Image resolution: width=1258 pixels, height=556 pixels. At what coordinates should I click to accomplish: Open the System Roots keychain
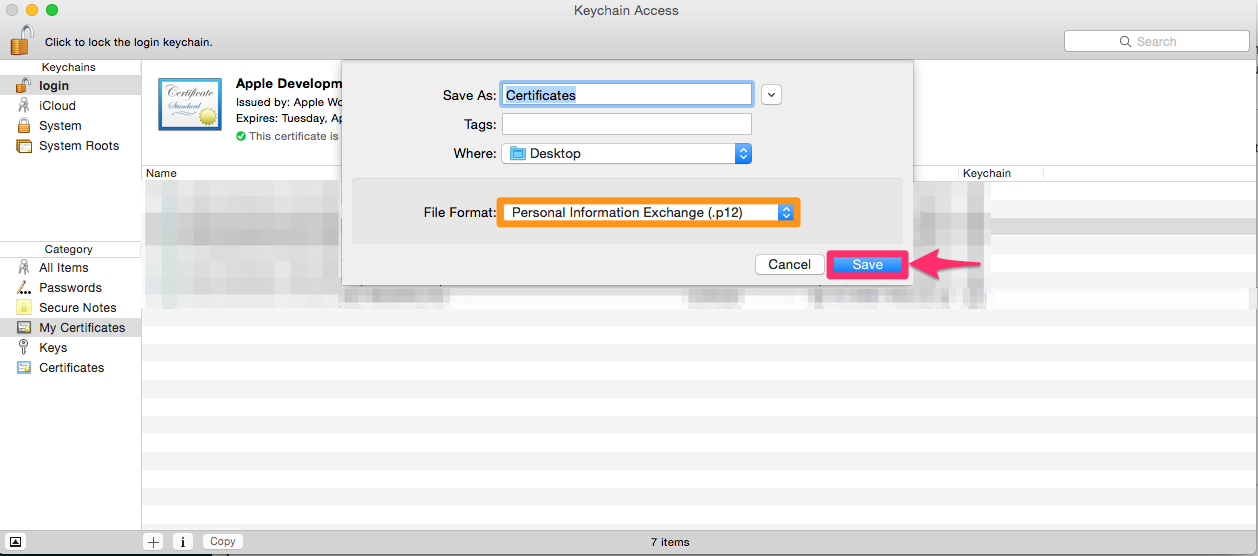[78, 146]
